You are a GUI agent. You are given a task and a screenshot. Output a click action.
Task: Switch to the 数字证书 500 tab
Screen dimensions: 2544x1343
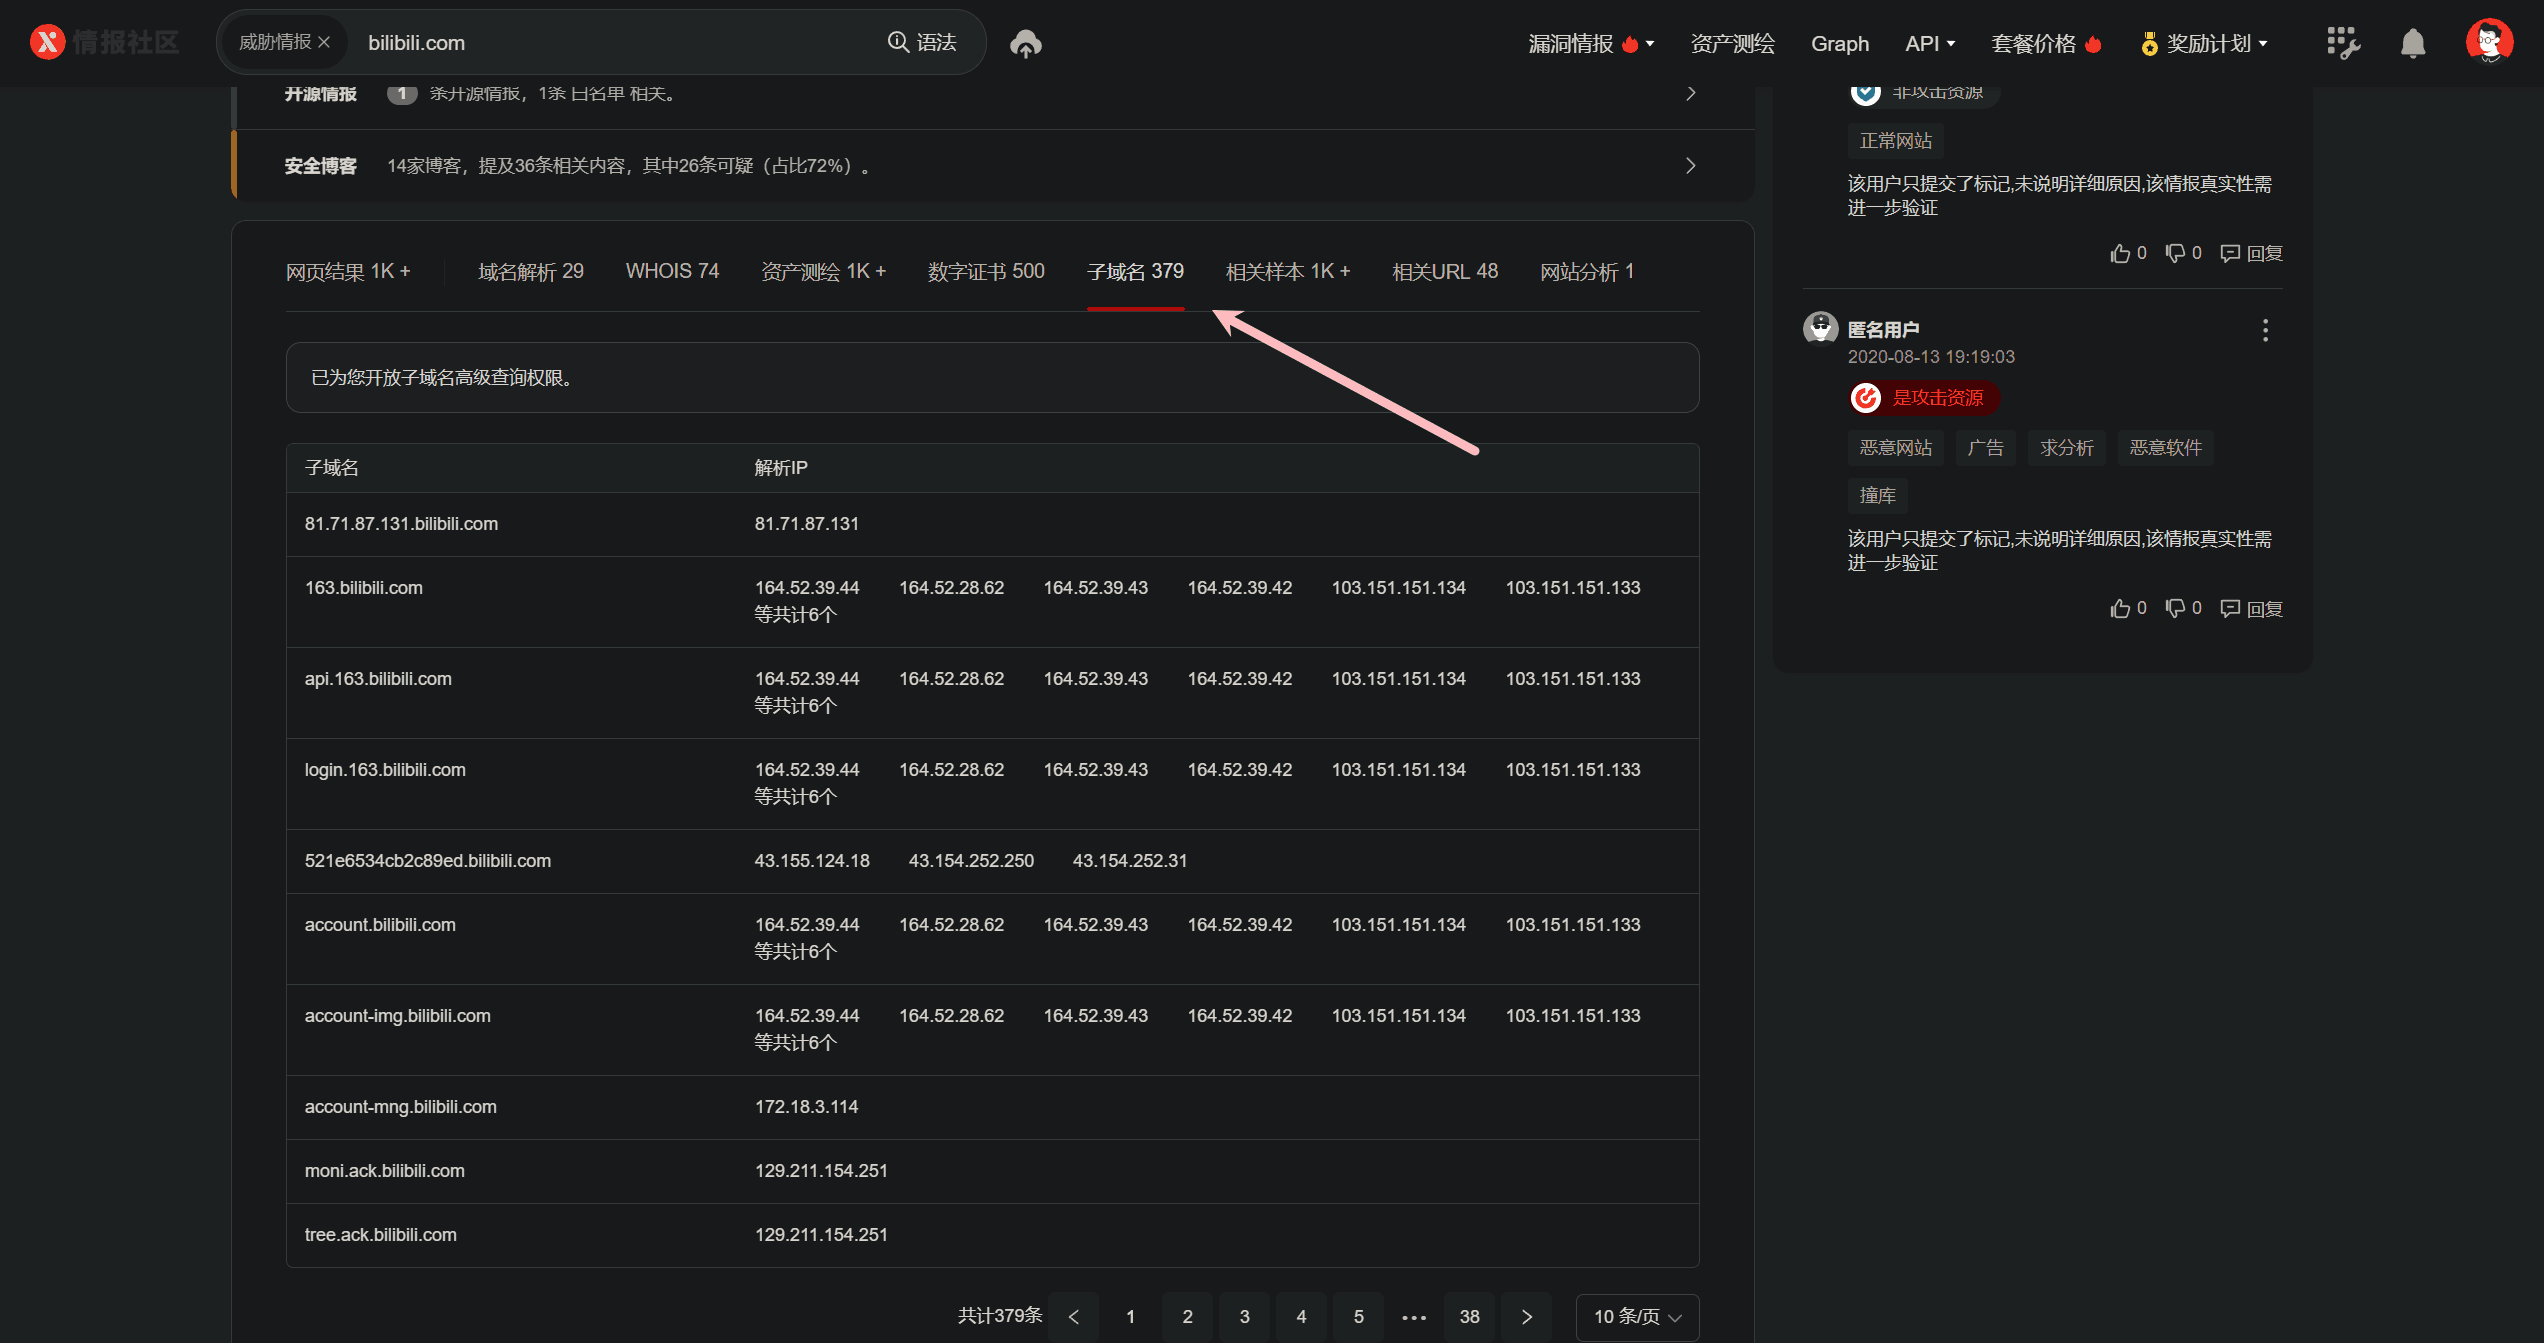(x=985, y=271)
